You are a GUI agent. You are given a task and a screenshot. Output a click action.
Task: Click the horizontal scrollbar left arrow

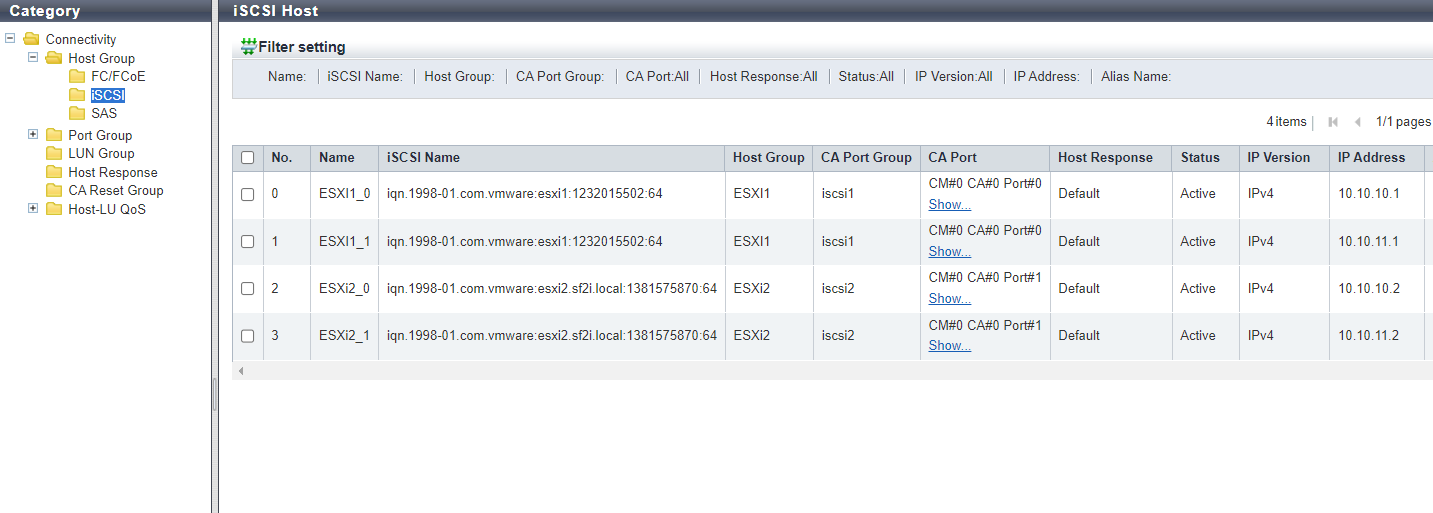coord(240,371)
